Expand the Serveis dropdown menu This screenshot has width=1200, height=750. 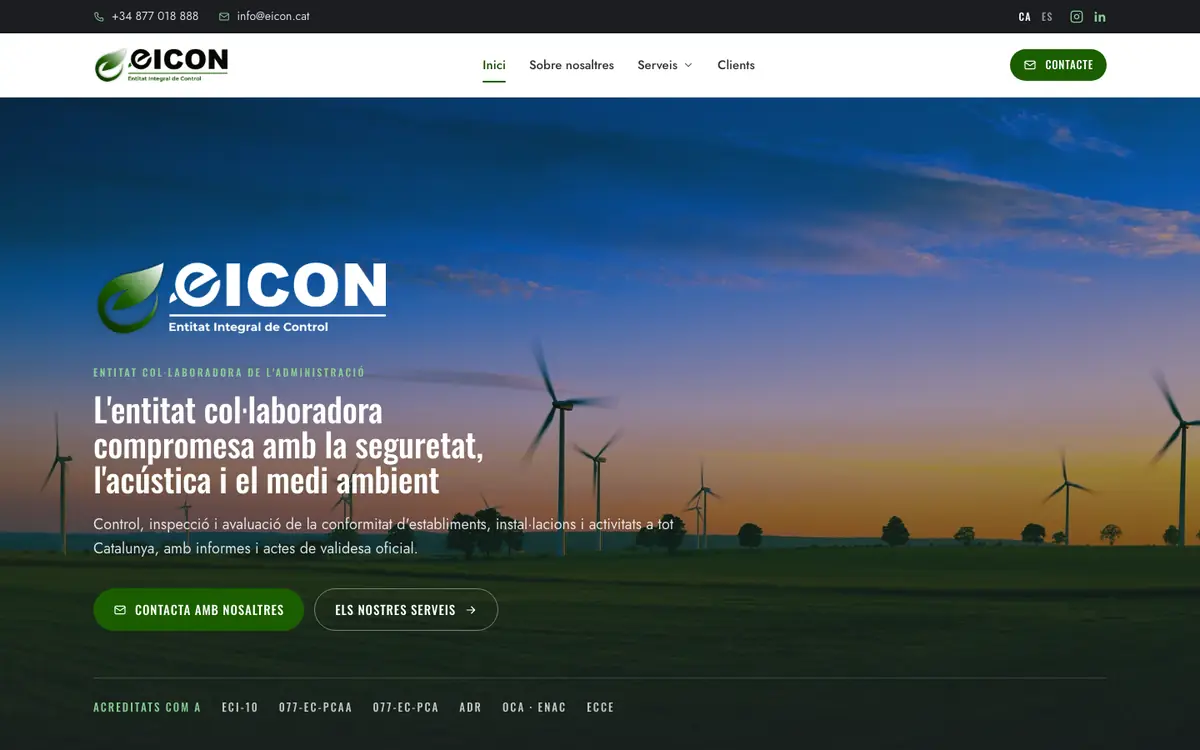tap(665, 65)
